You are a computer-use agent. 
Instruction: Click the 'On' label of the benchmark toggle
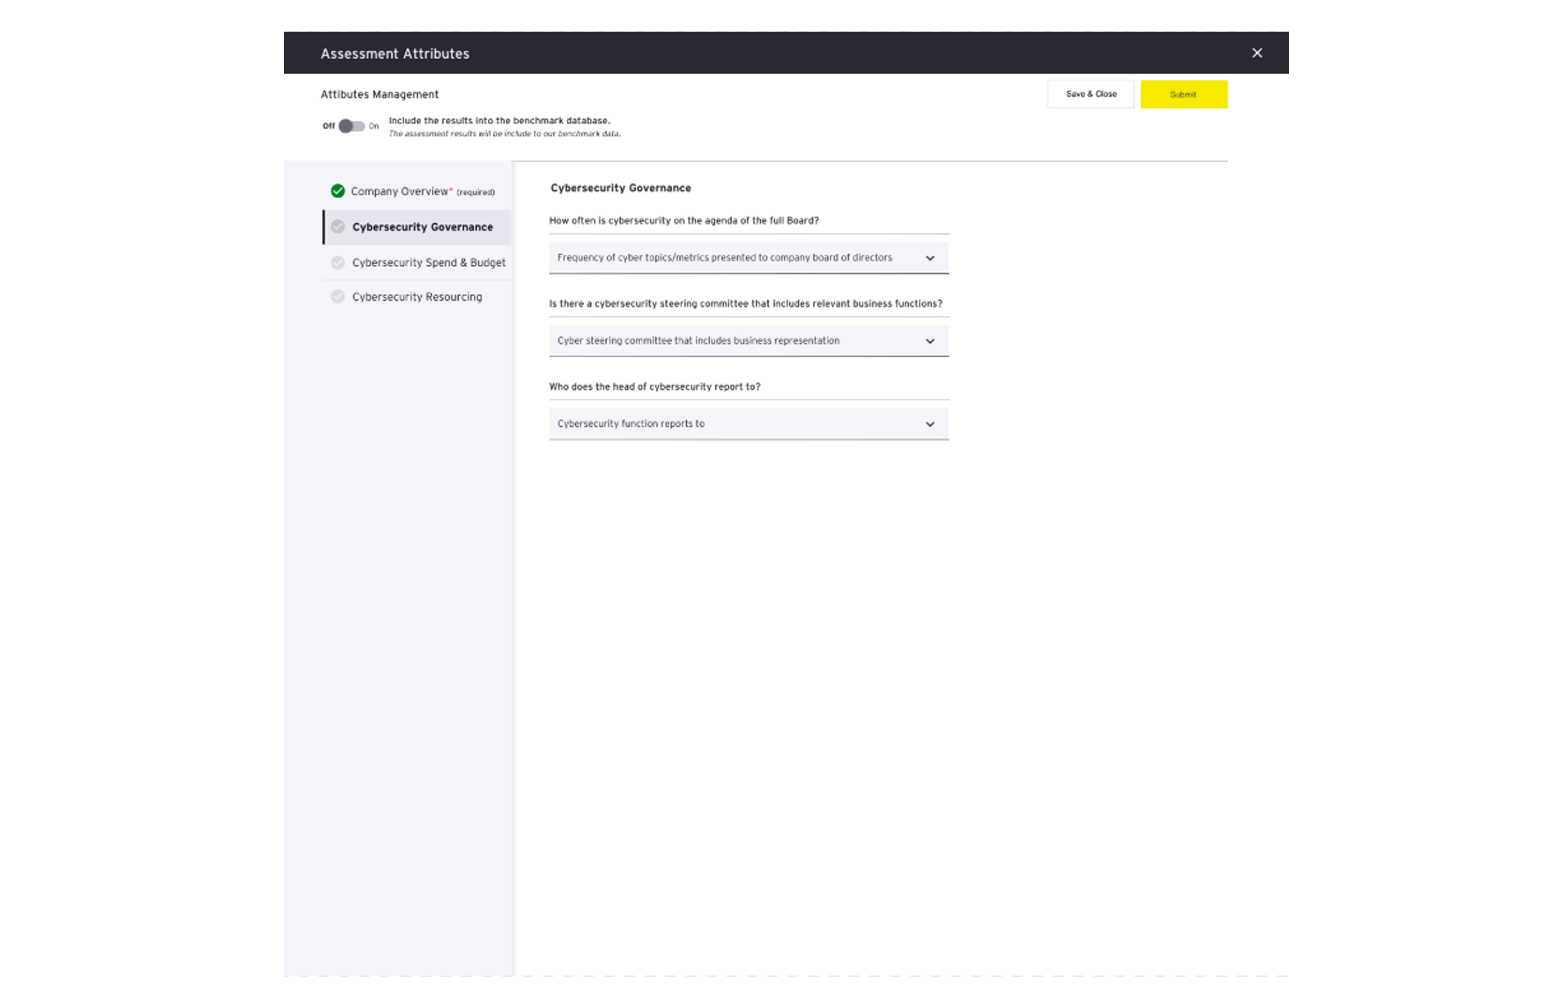coord(374,126)
